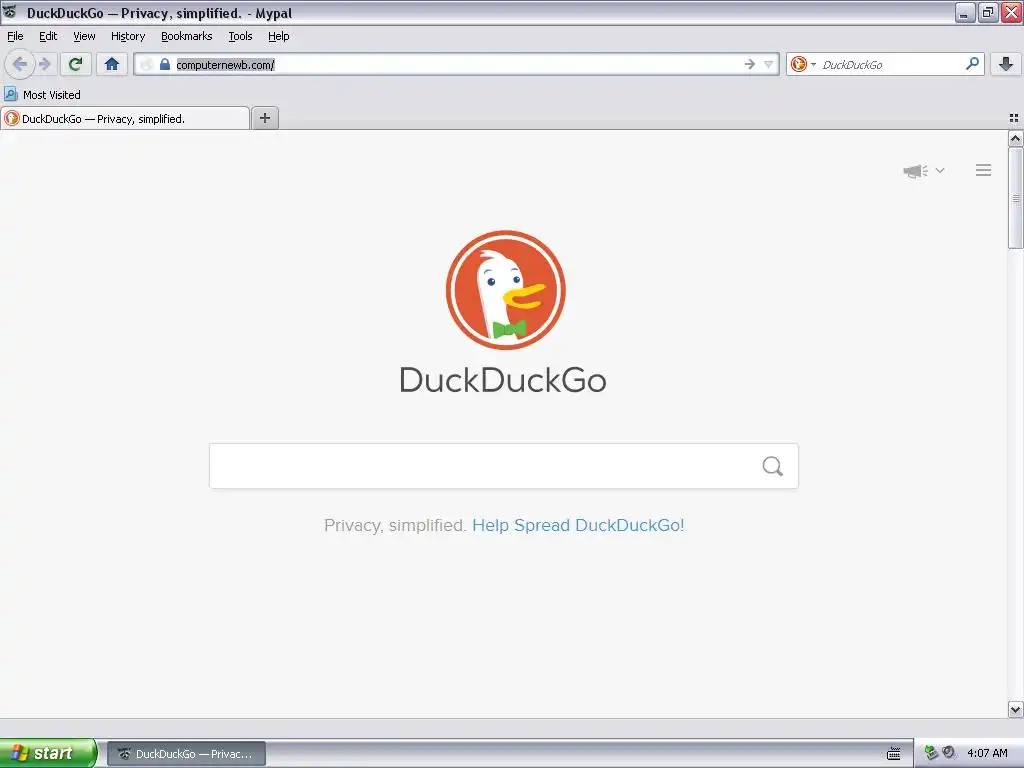Click the 4:07 AM clock
This screenshot has width=1024, height=768.
[x=987, y=753]
